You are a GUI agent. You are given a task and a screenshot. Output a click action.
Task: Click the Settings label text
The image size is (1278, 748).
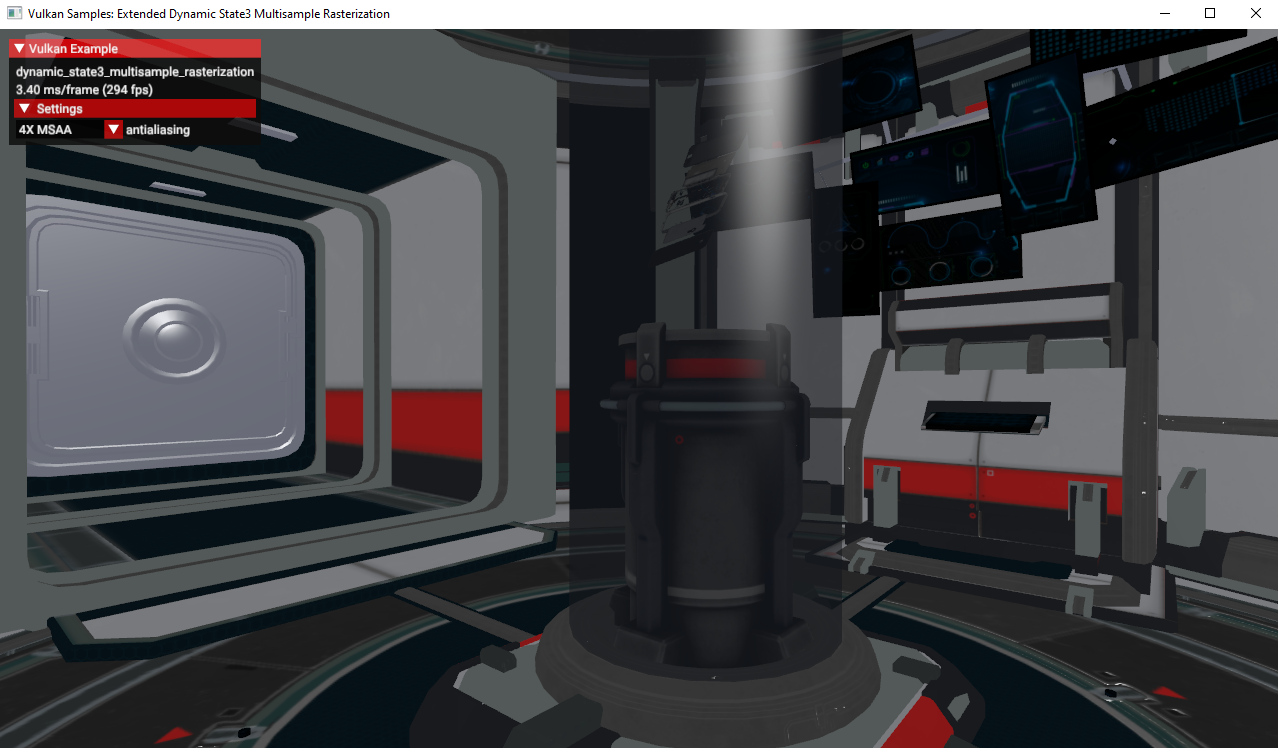[59, 109]
